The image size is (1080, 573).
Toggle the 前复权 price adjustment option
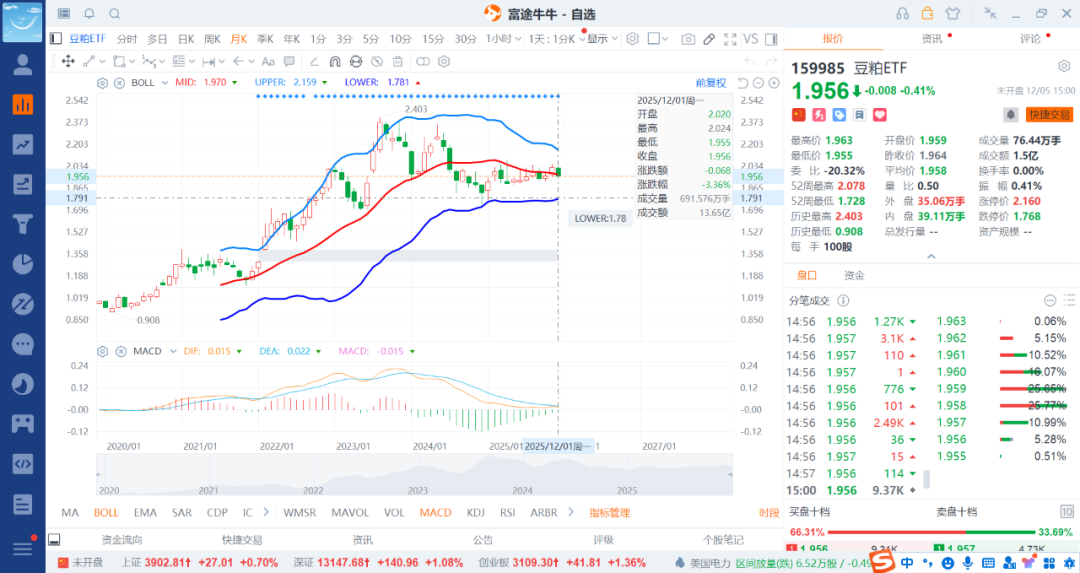710,82
